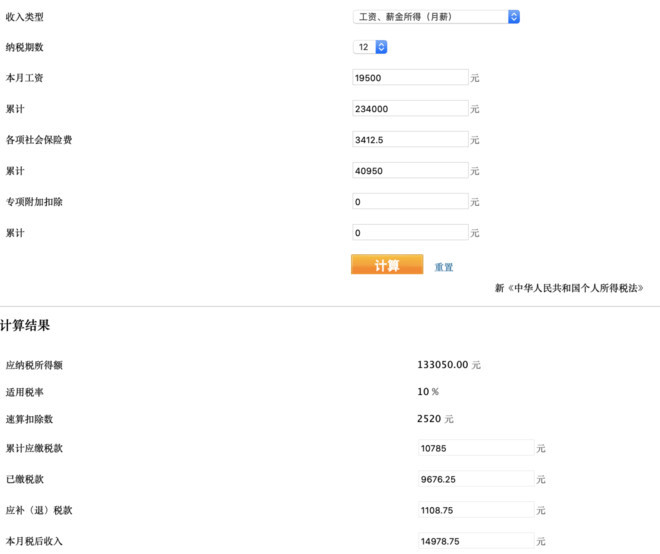
Task: Click the 累计 insurance field showing 40950
Action: 410,170
